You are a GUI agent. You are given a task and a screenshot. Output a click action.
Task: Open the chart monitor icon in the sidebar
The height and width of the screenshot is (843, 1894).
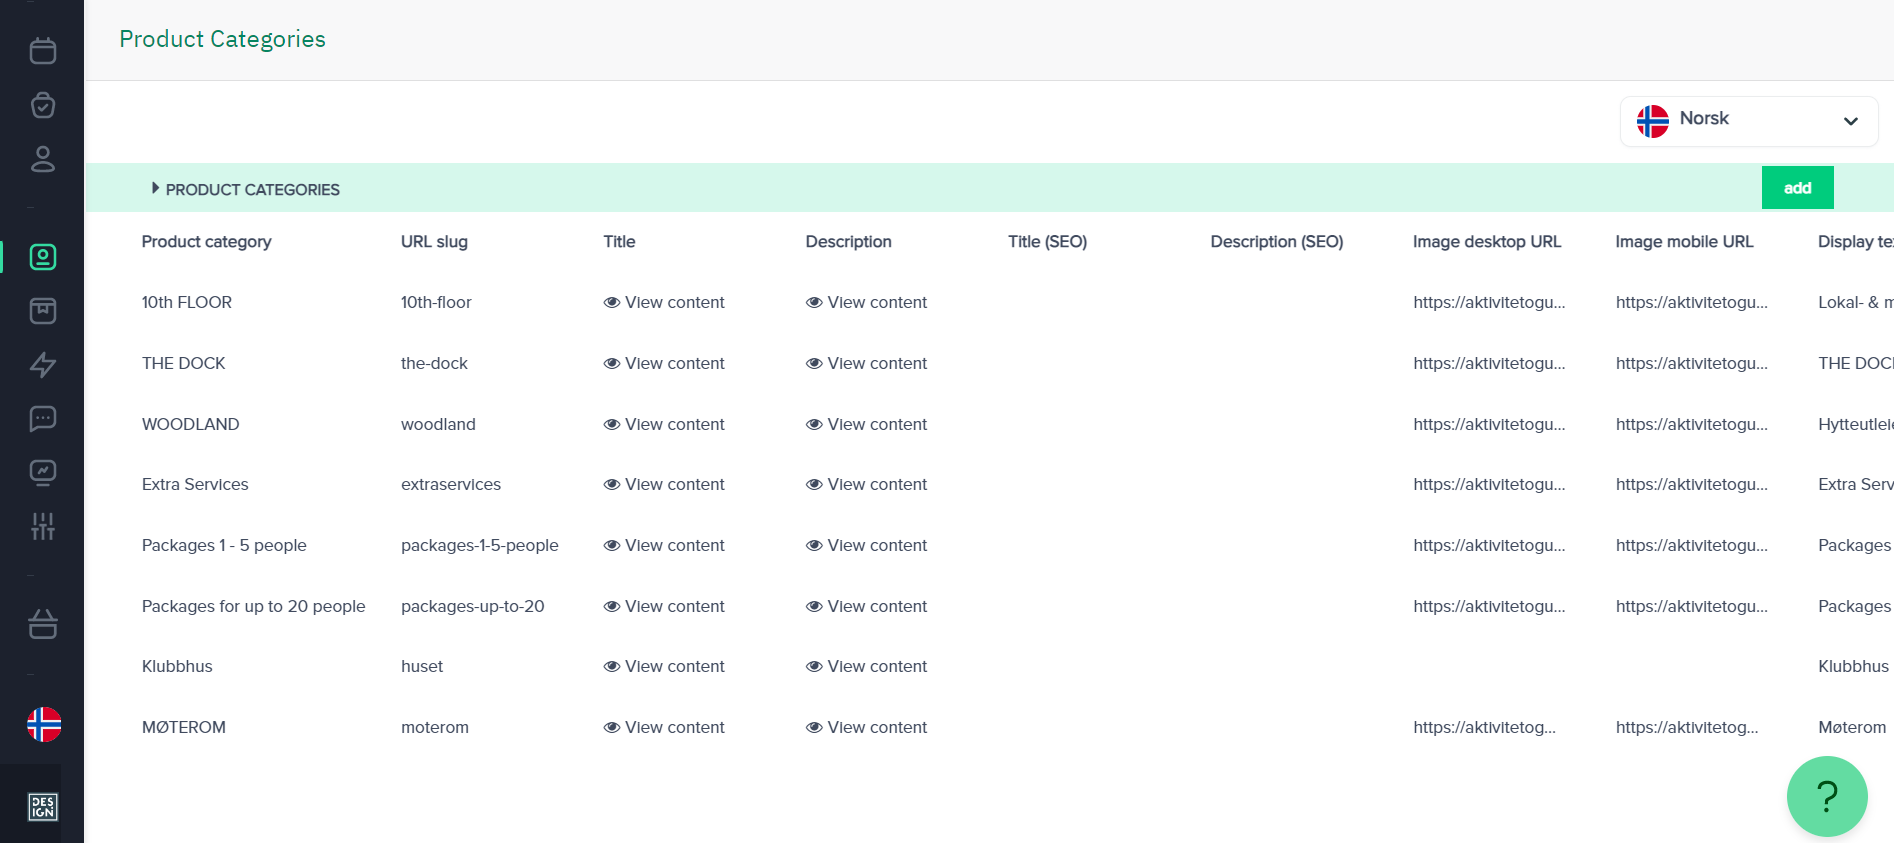42,472
